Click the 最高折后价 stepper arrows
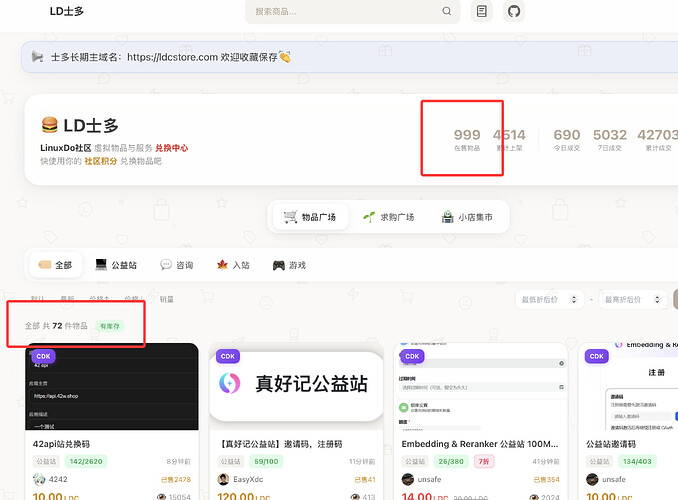Screen dimensions: 678x500 (657, 299)
